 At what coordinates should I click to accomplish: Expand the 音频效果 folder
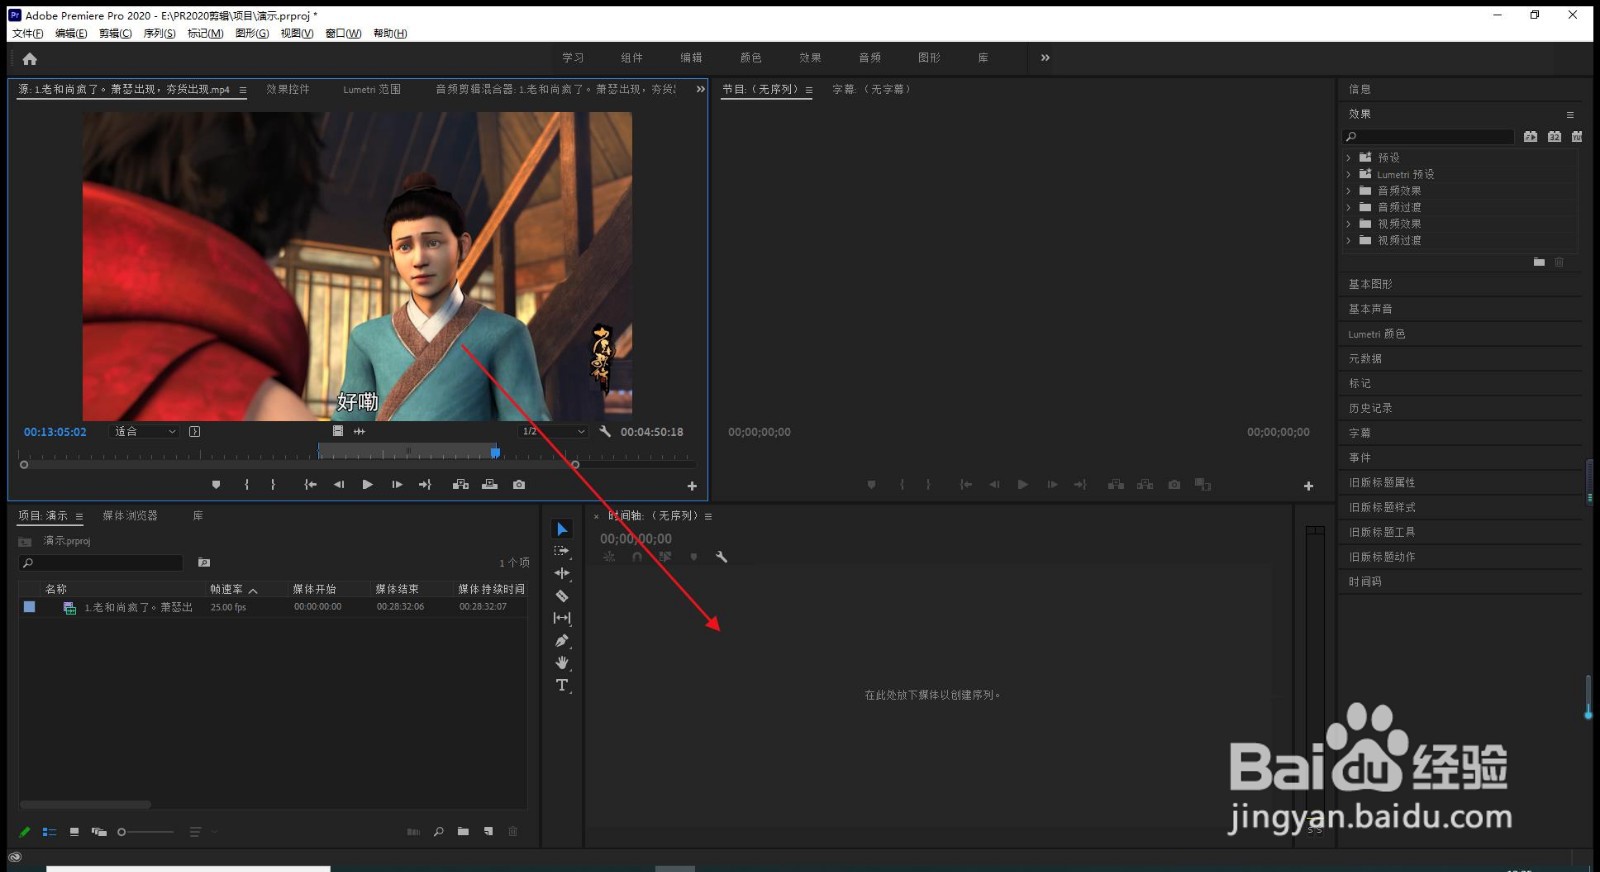1348,191
